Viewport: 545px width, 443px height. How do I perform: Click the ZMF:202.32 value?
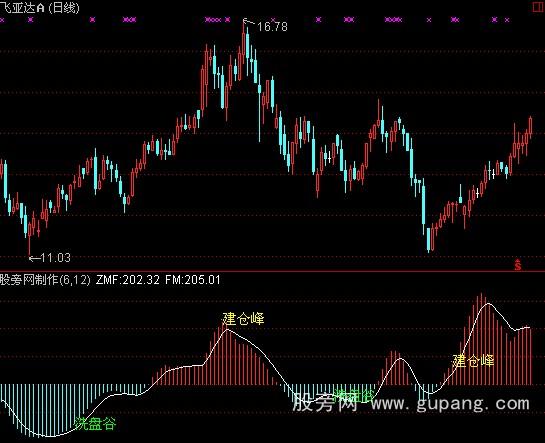point(128,280)
